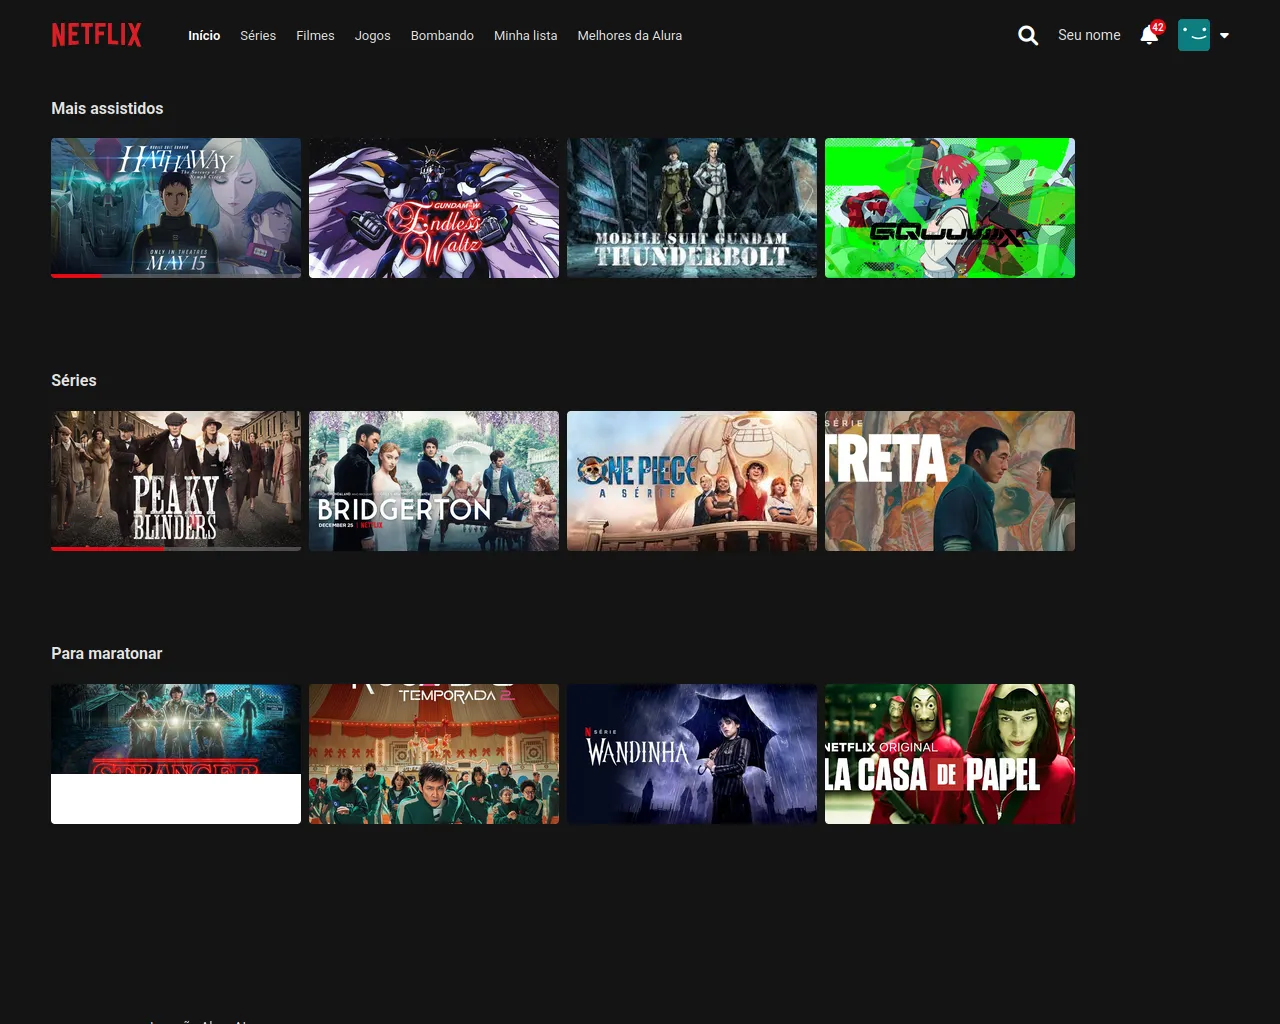The height and width of the screenshot is (1024, 1280).
Task: Click the Para maratonar heading
Action: 106,653
